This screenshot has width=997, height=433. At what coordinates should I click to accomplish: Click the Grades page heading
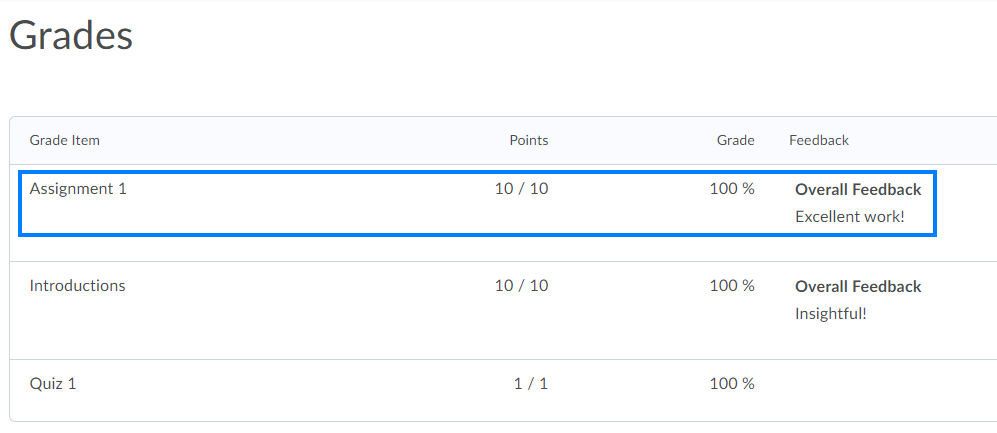click(71, 36)
